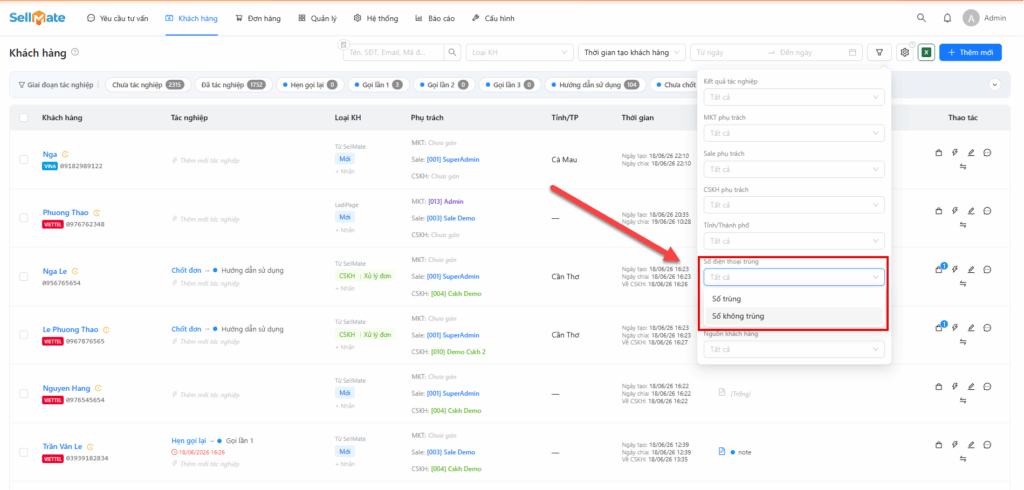Viewport: 1024px width, 490px height.
Task: Click the bag icon with badge for Nga Le
Action: tap(939, 269)
